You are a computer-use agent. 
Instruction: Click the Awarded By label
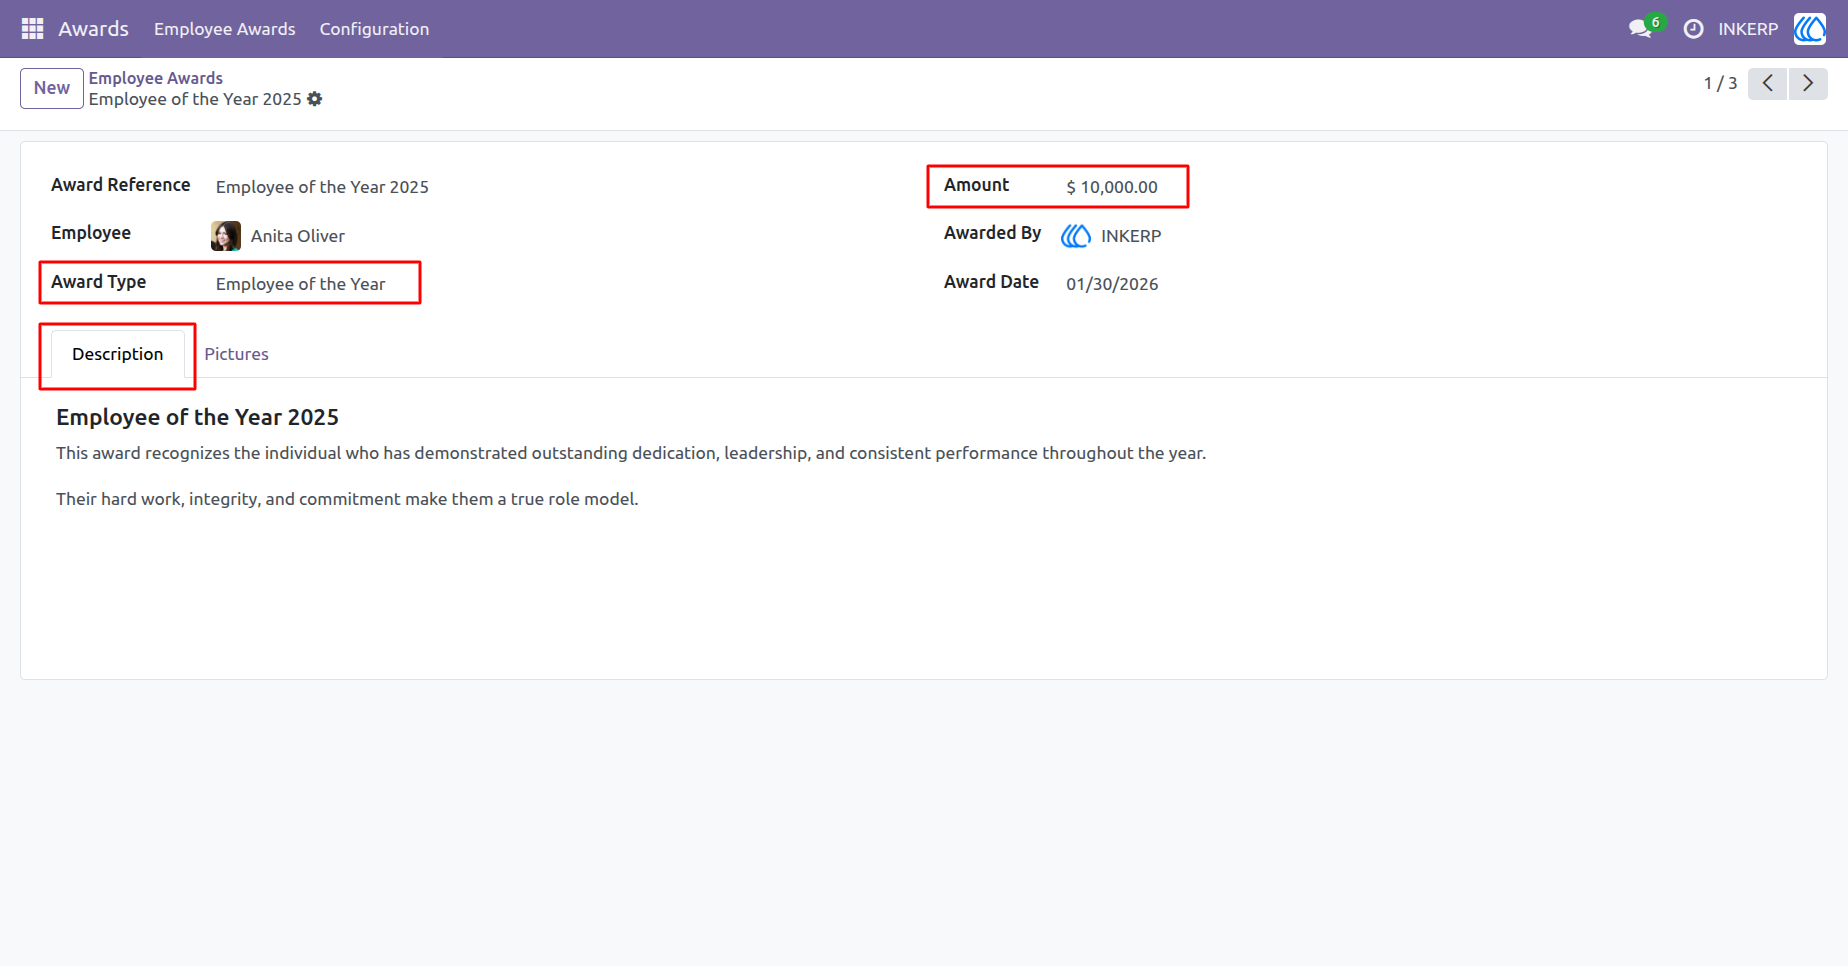[992, 233]
